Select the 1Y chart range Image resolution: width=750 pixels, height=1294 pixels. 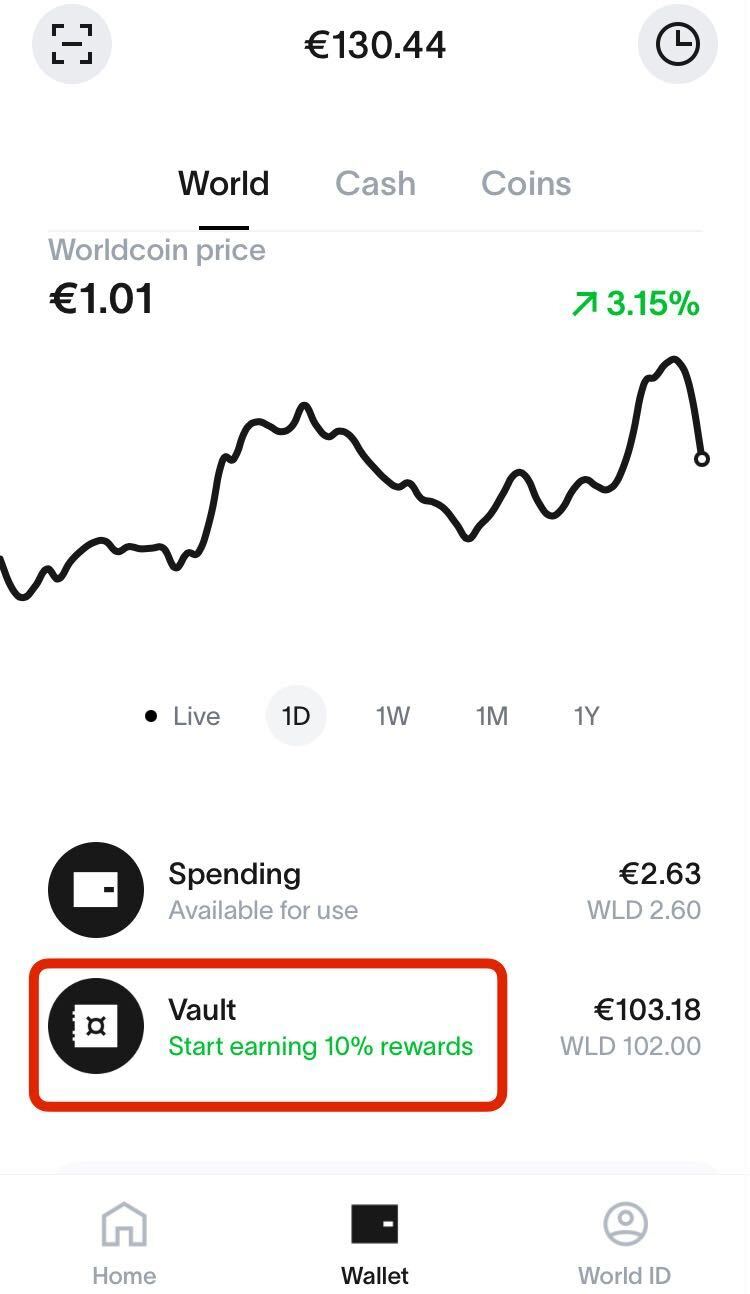pos(586,716)
